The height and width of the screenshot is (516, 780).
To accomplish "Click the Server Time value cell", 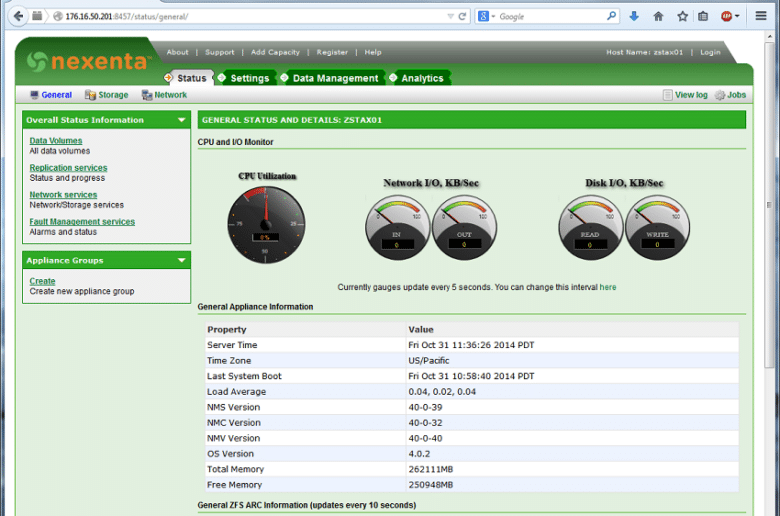I will click(572, 345).
